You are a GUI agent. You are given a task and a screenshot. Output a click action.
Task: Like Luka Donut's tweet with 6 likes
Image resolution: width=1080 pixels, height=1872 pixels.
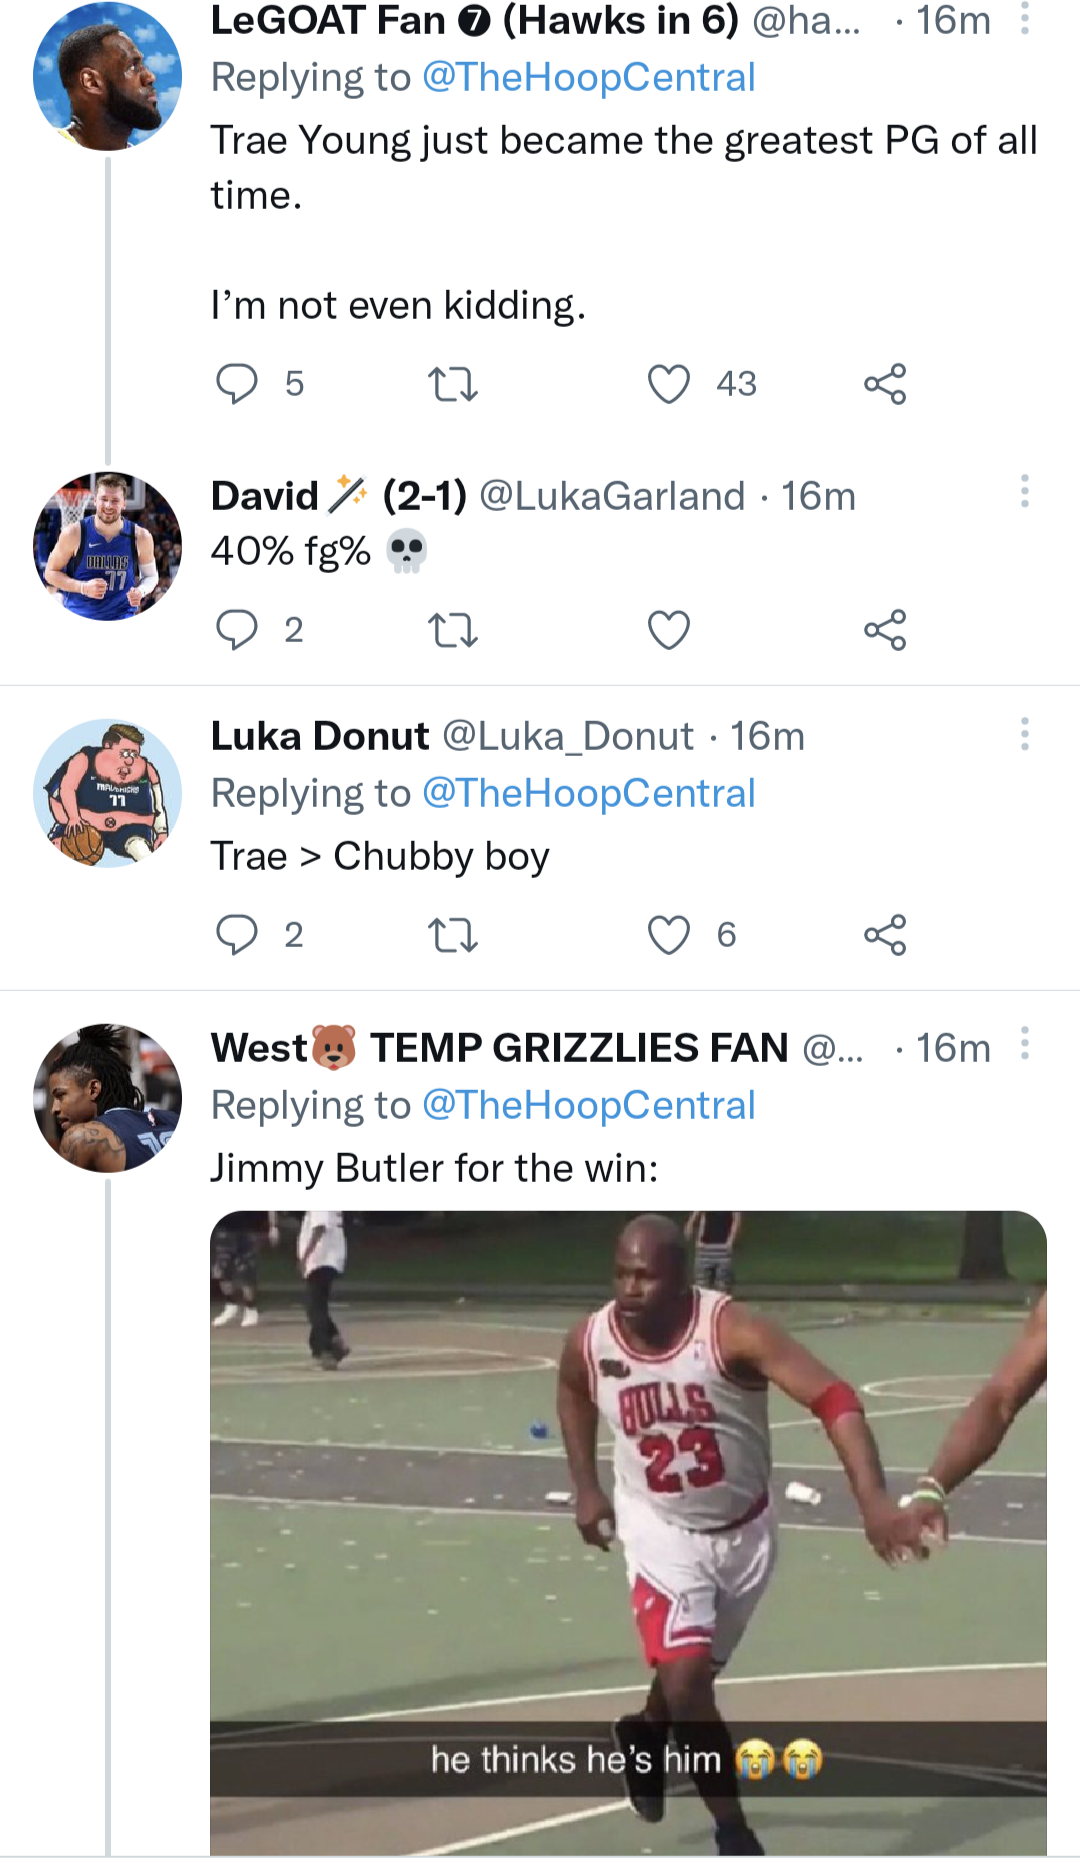(669, 935)
